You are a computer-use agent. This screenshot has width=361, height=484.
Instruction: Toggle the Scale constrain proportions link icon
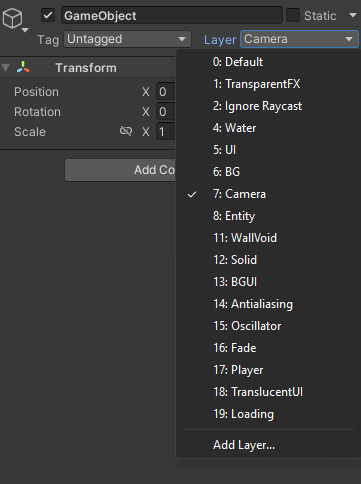click(126, 131)
